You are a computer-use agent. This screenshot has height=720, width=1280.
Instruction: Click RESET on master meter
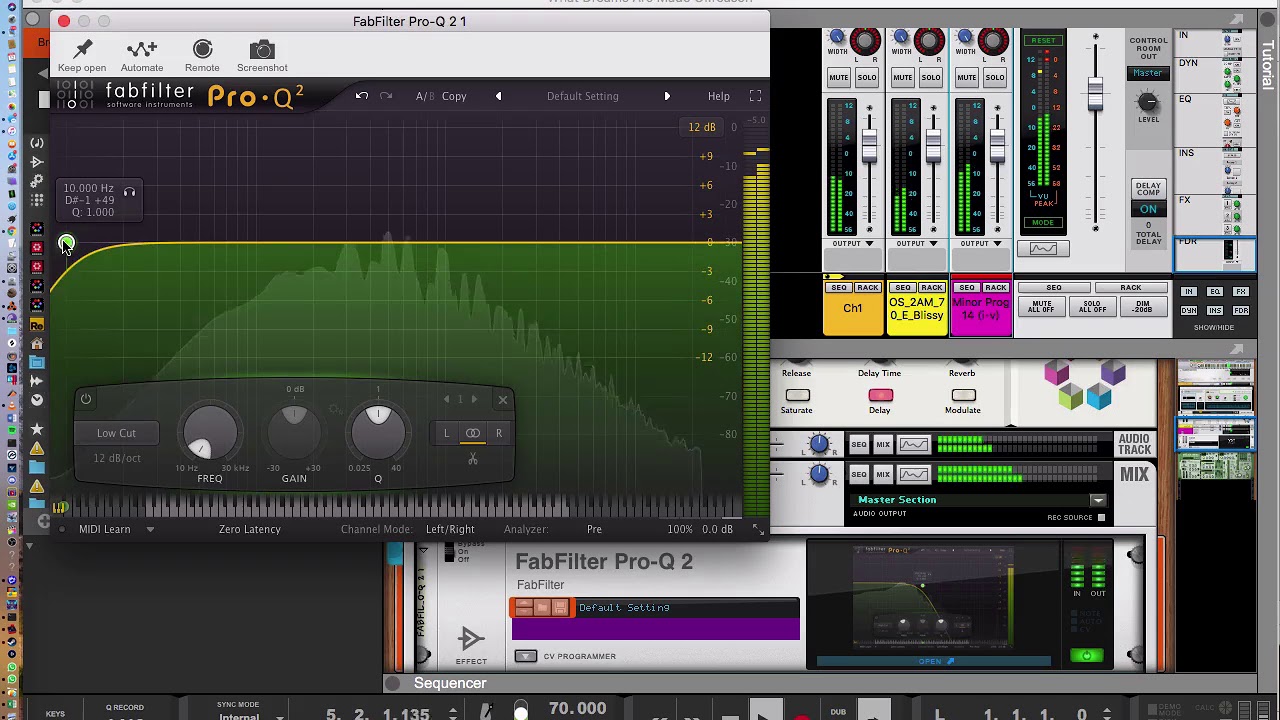click(1043, 41)
